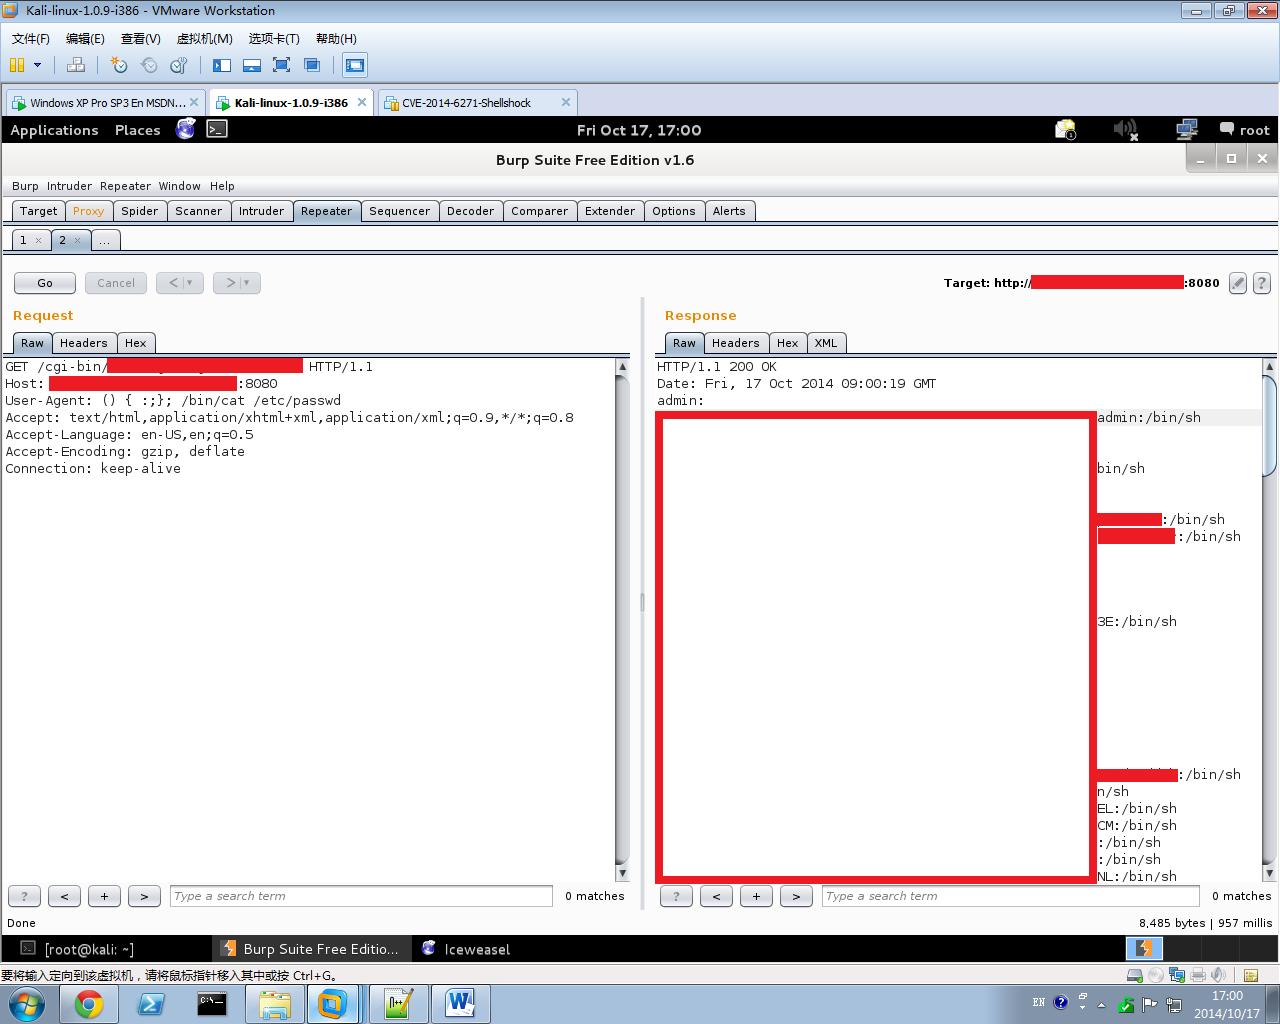
Task: Launch terminal from Kali top panel icon
Action: click(217, 129)
